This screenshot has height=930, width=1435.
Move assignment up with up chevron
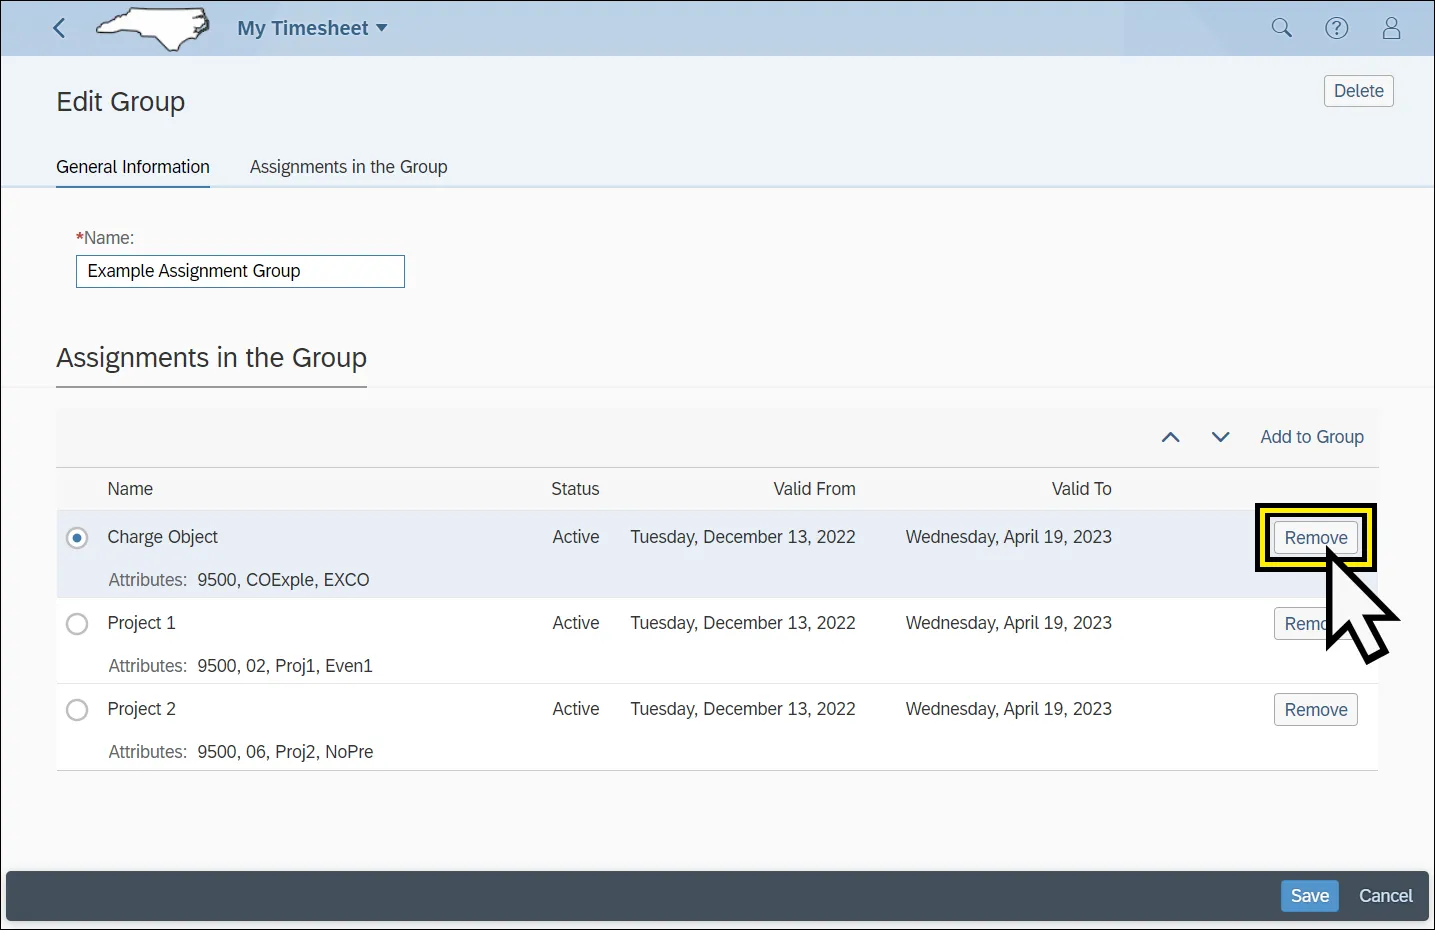pos(1170,437)
